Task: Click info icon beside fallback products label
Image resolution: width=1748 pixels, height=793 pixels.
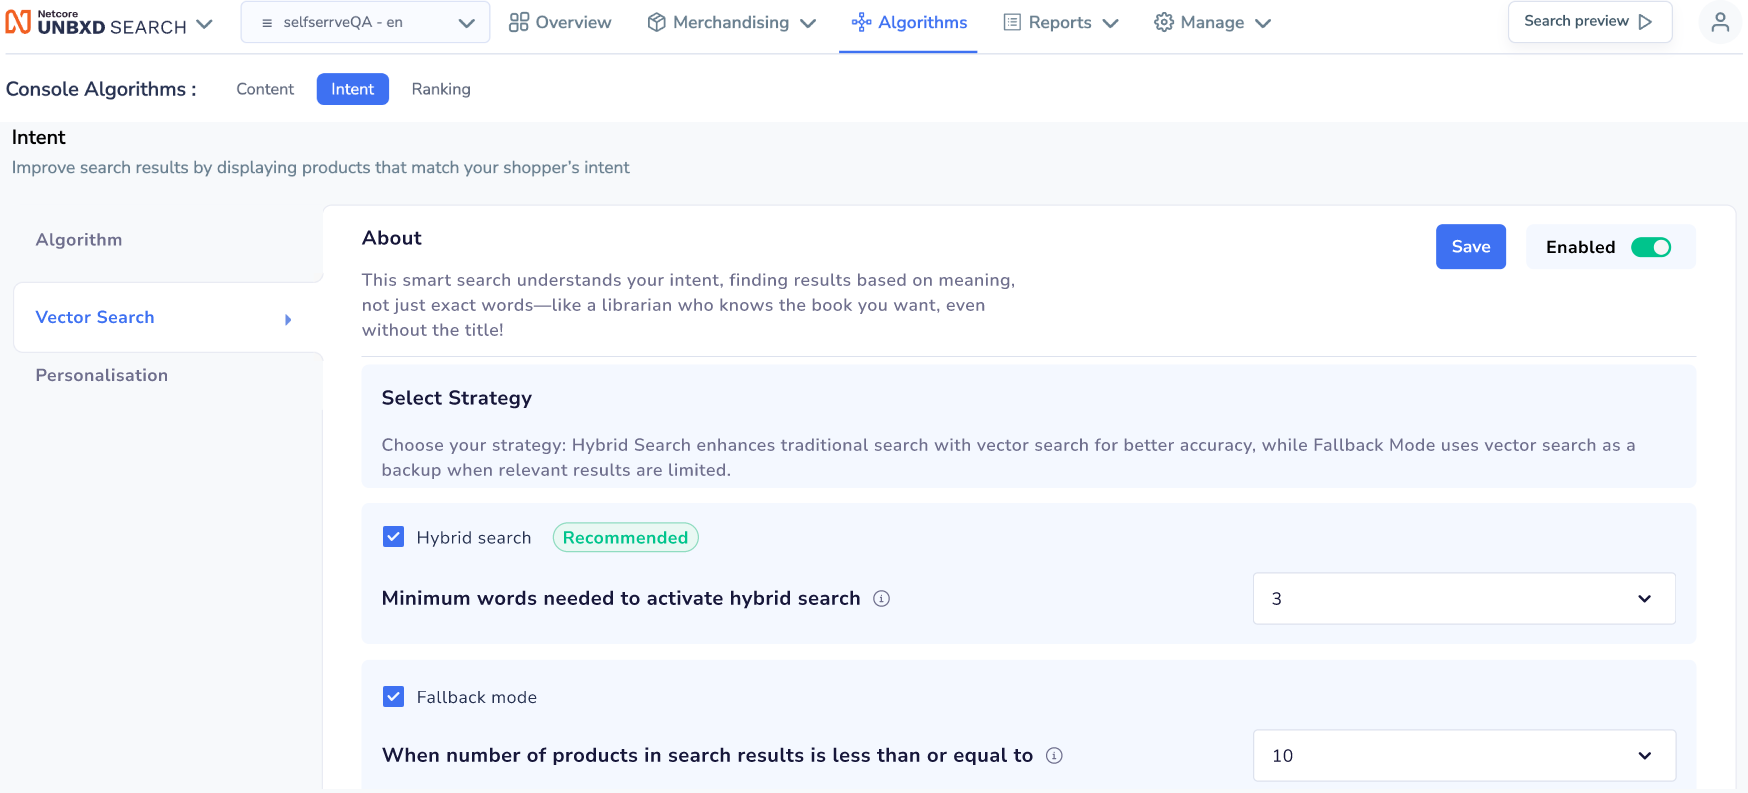Action: (x=1054, y=756)
